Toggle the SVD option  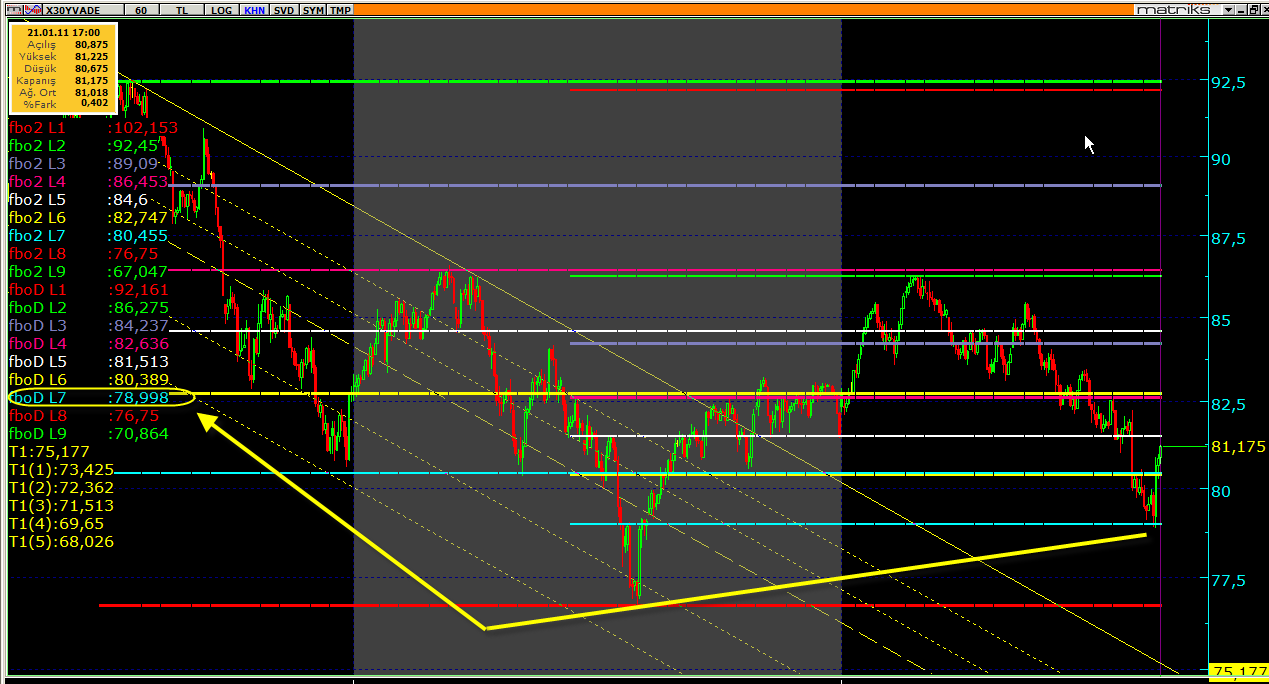click(x=284, y=9)
